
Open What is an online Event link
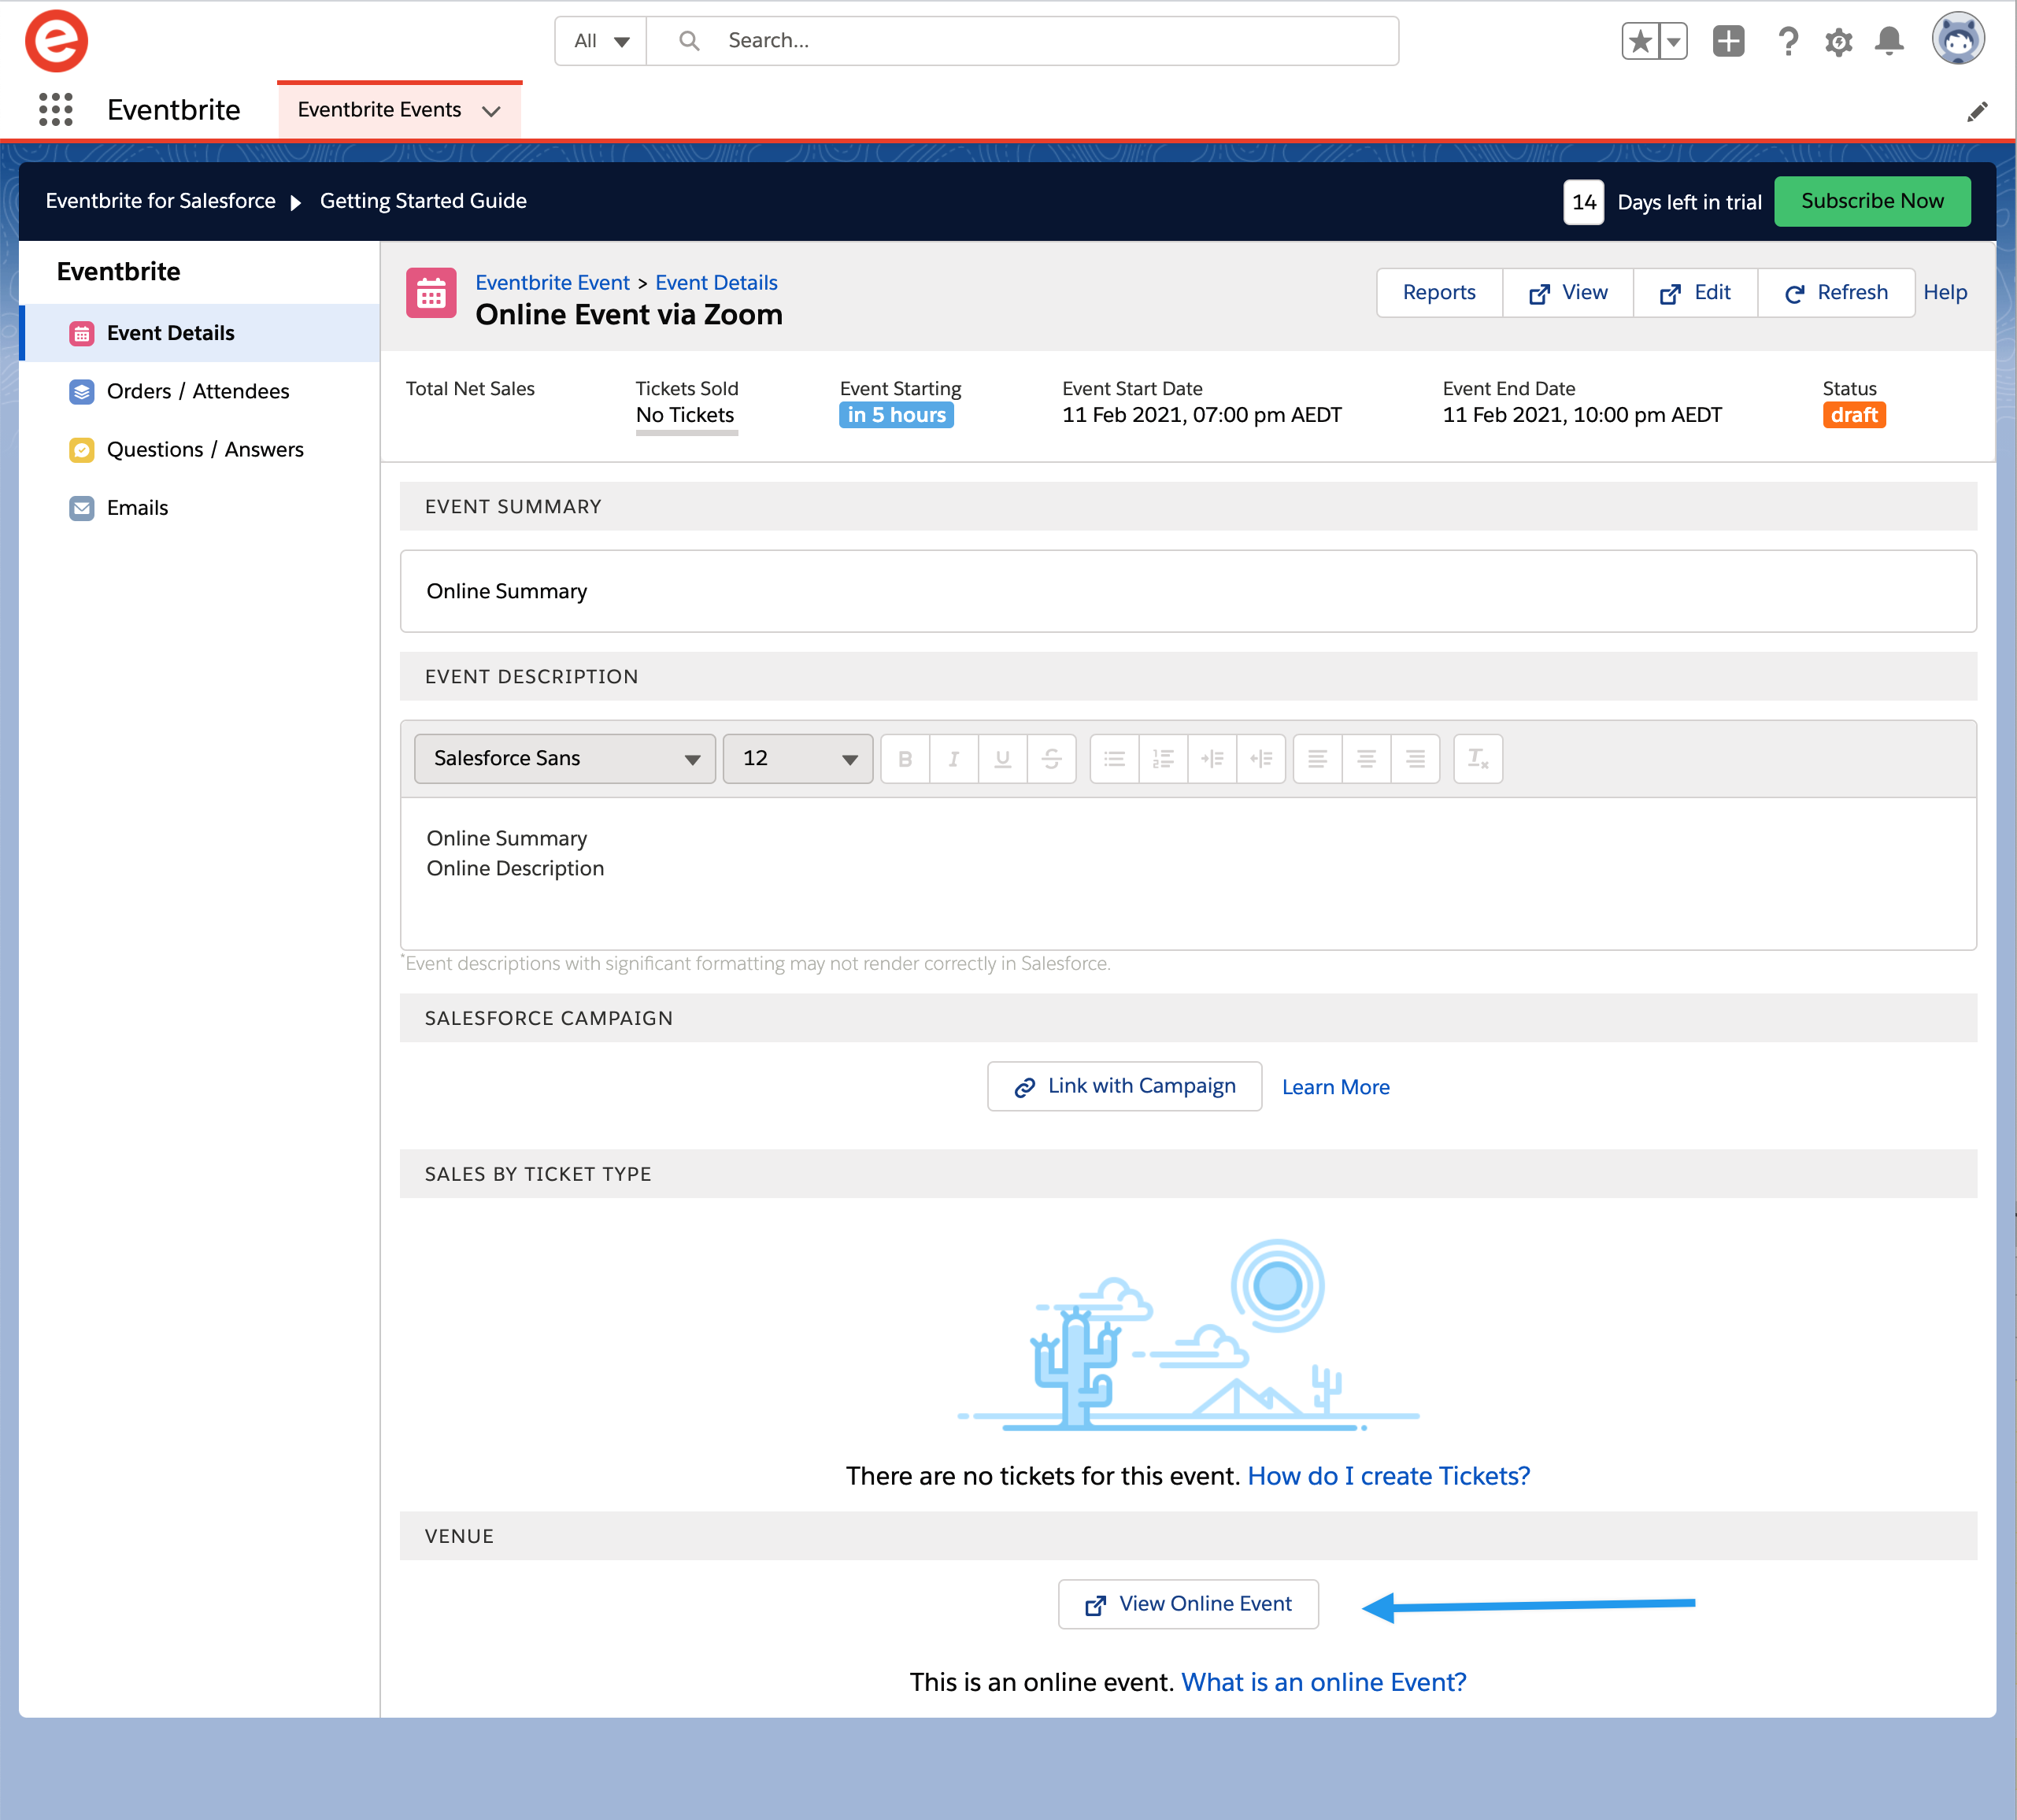pos(1324,1682)
